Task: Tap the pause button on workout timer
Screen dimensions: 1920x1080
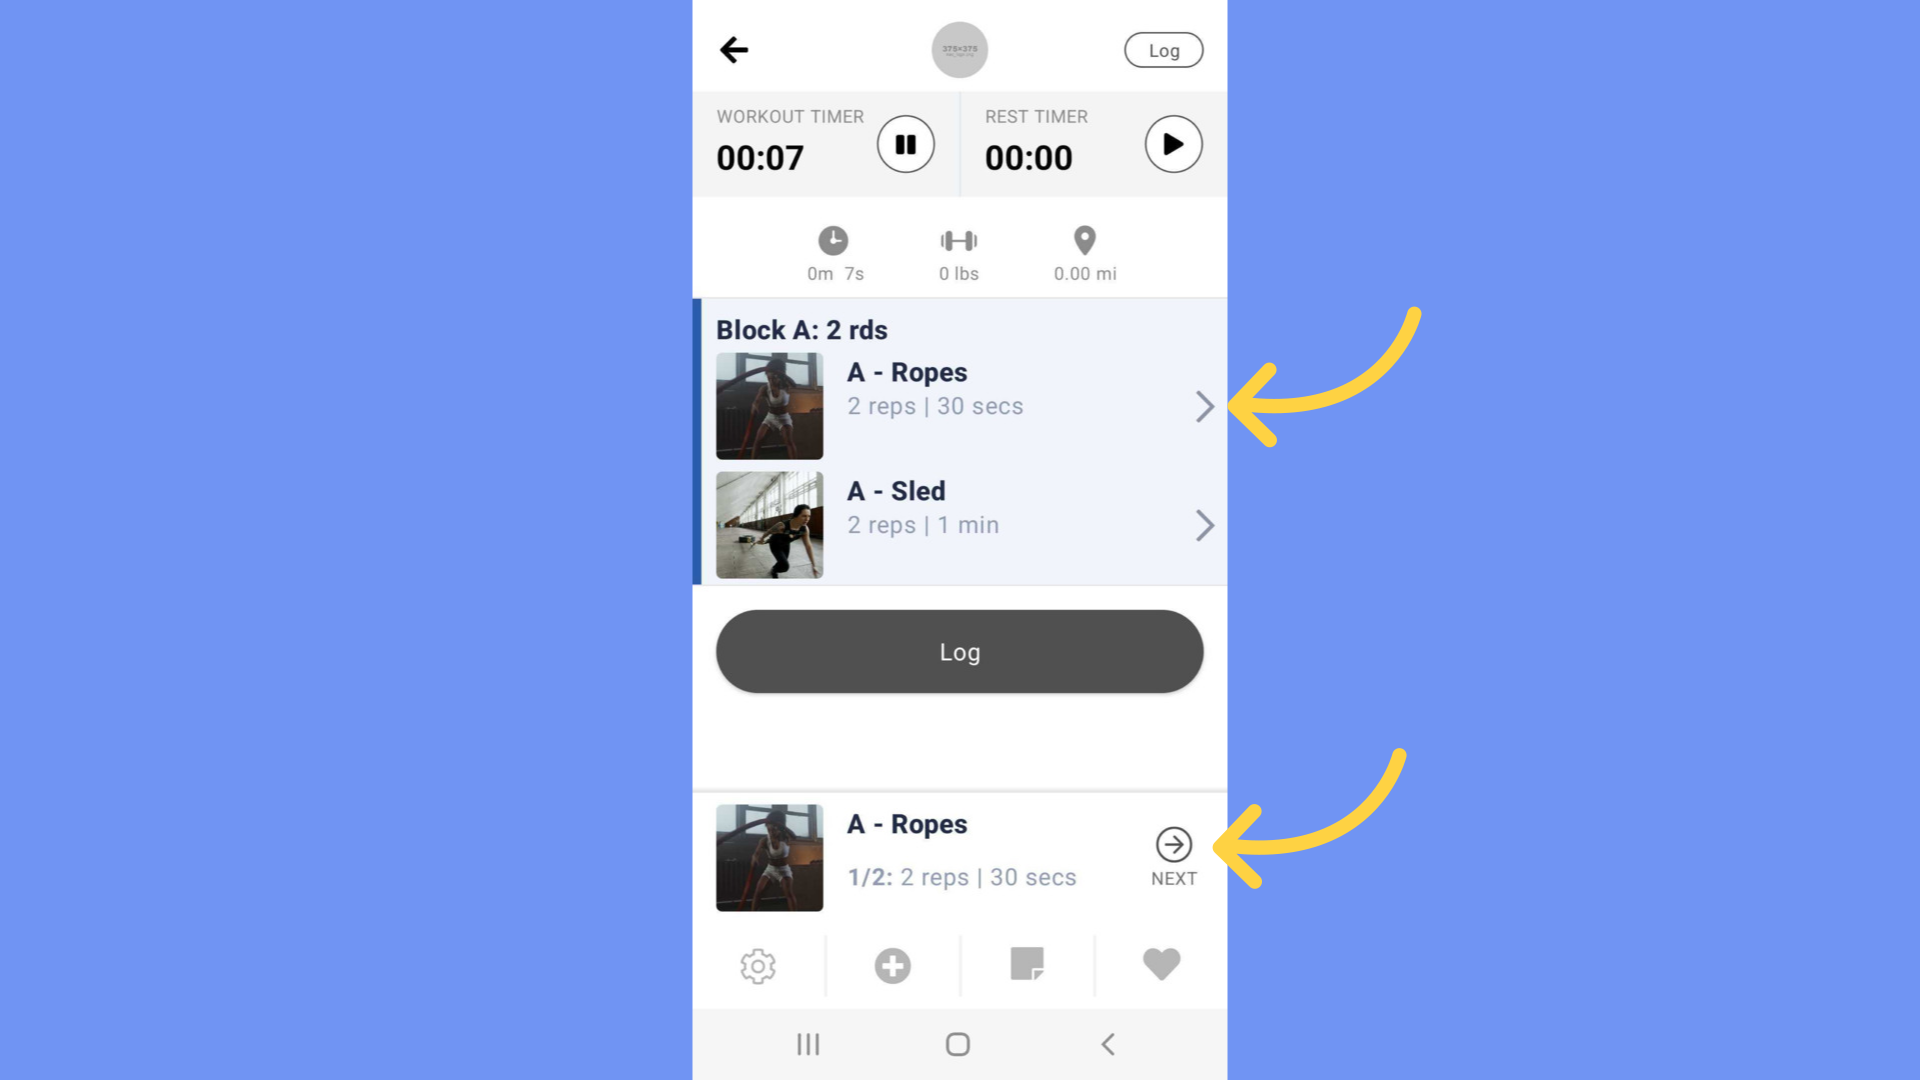Action: 907,142
